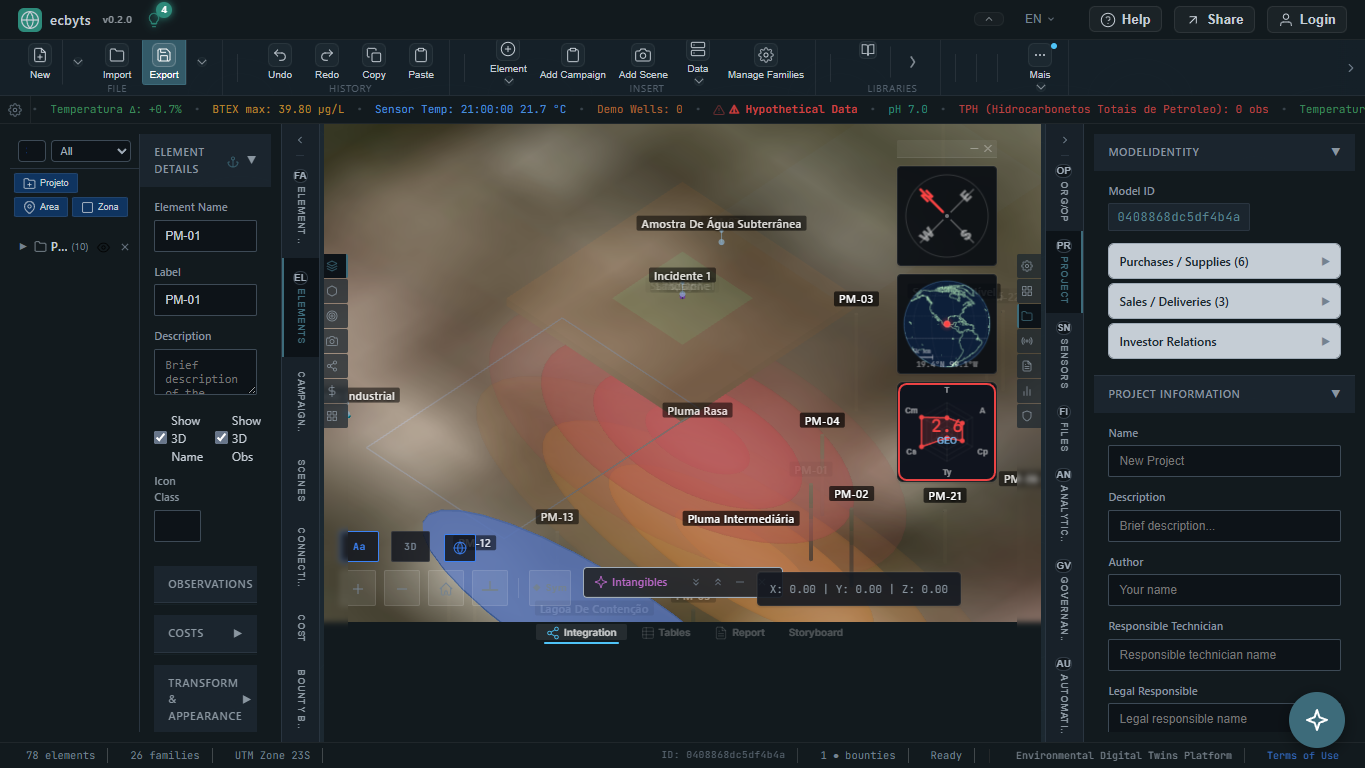This screenshot has width=1365, height=768.
Task: Click the hexagon icon on viewport left strip
Action: pyautogui.click(x=332, y=291)
